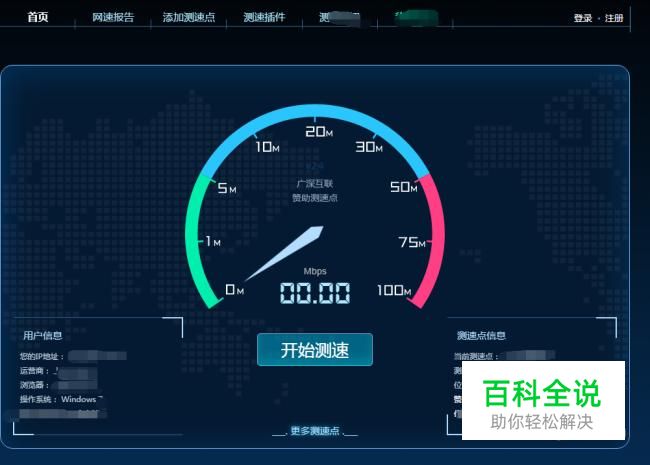The height and width of the screenshot is (465, 650).
Task: Click the 20M mark on the gauge
Action: [319, 132]
